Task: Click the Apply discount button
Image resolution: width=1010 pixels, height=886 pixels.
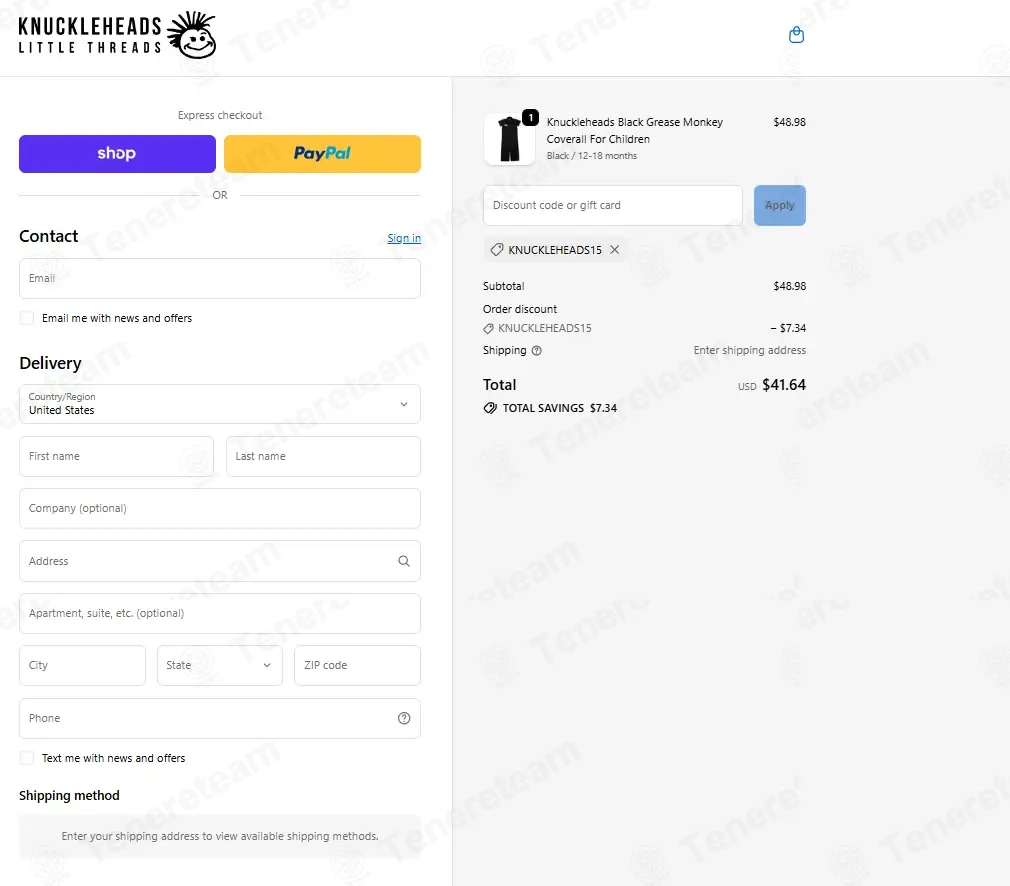Action: (x=779, y=206)
